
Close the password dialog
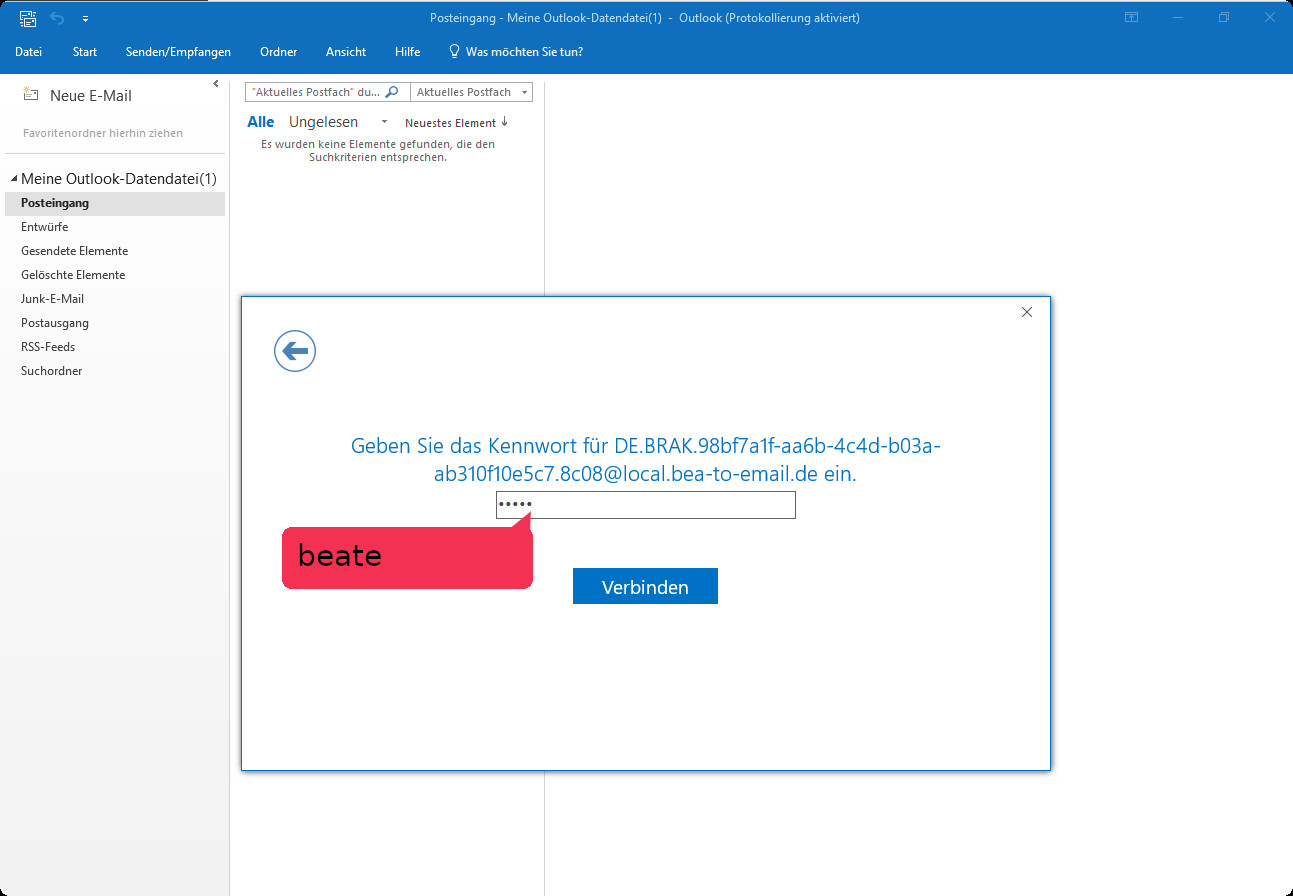pos(1027,312)
